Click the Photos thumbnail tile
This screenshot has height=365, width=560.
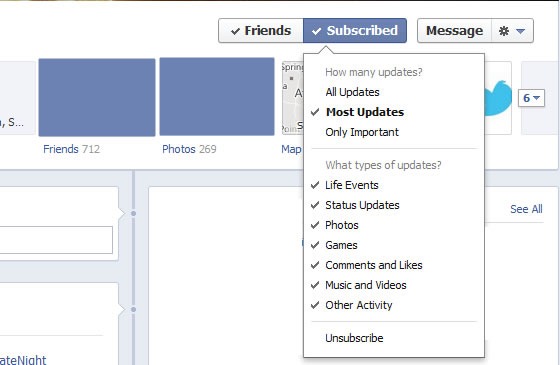217,96
